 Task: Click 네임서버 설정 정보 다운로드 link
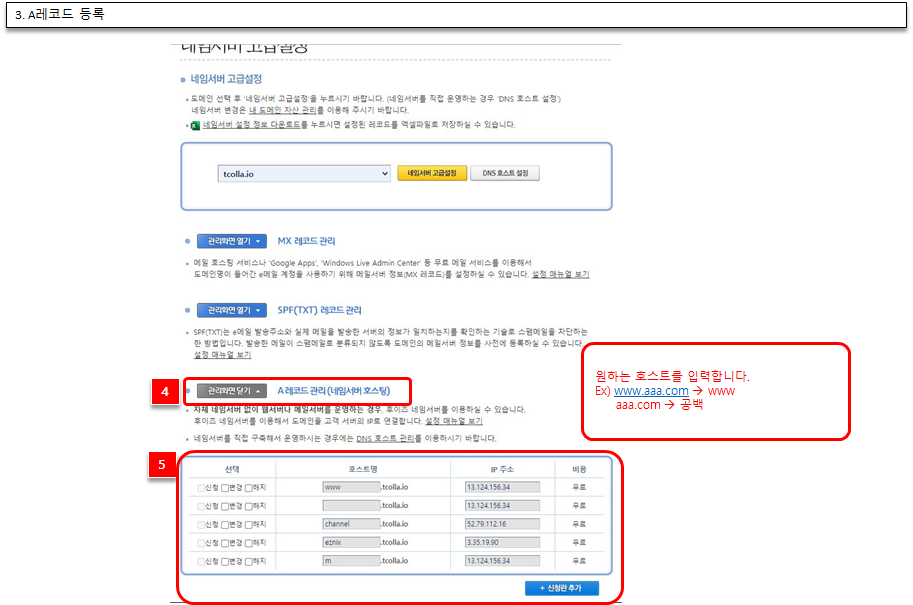tap(252, 125)
